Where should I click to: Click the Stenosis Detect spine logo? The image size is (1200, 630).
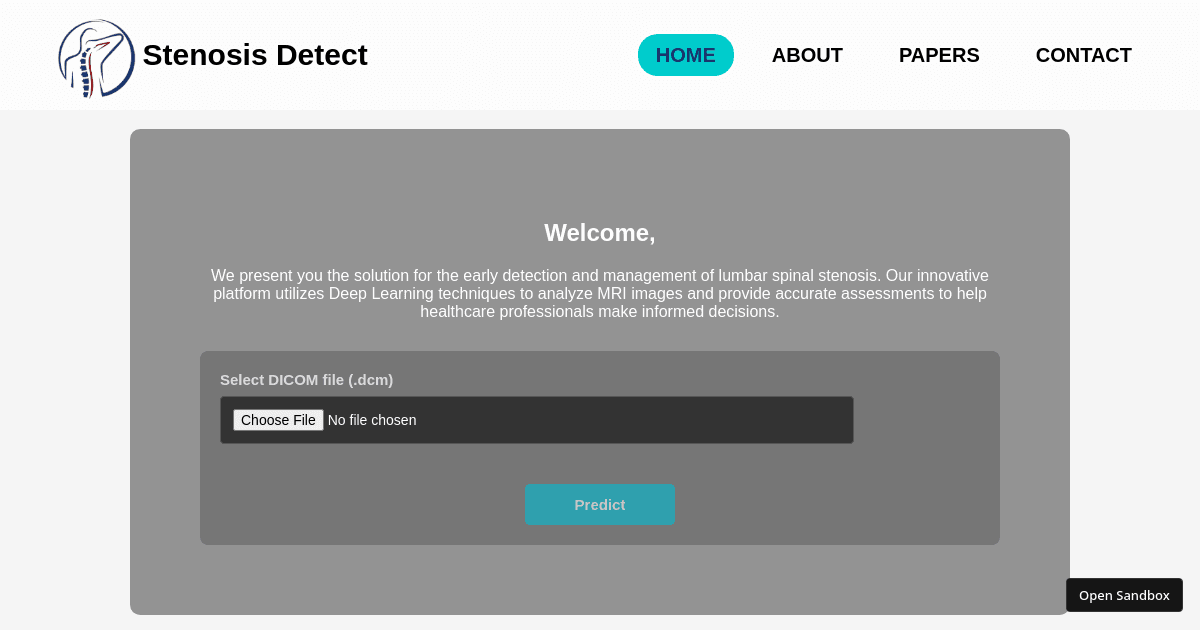click(x=95, y=57)
